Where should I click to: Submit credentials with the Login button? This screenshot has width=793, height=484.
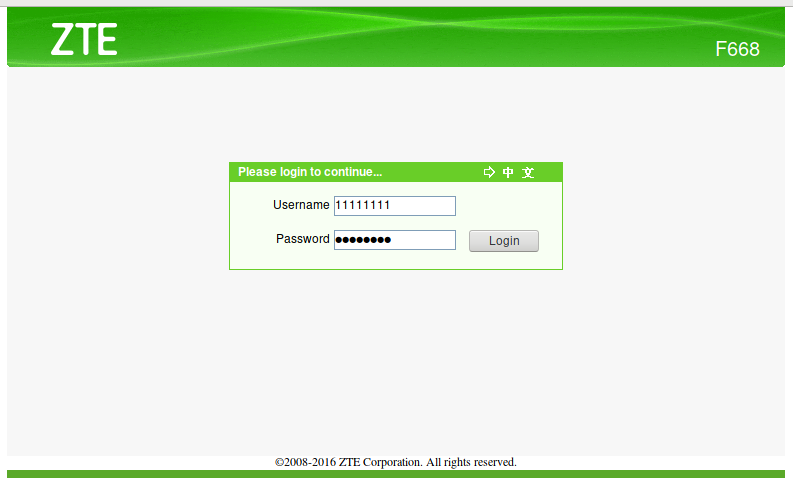(x=504, y=241)
